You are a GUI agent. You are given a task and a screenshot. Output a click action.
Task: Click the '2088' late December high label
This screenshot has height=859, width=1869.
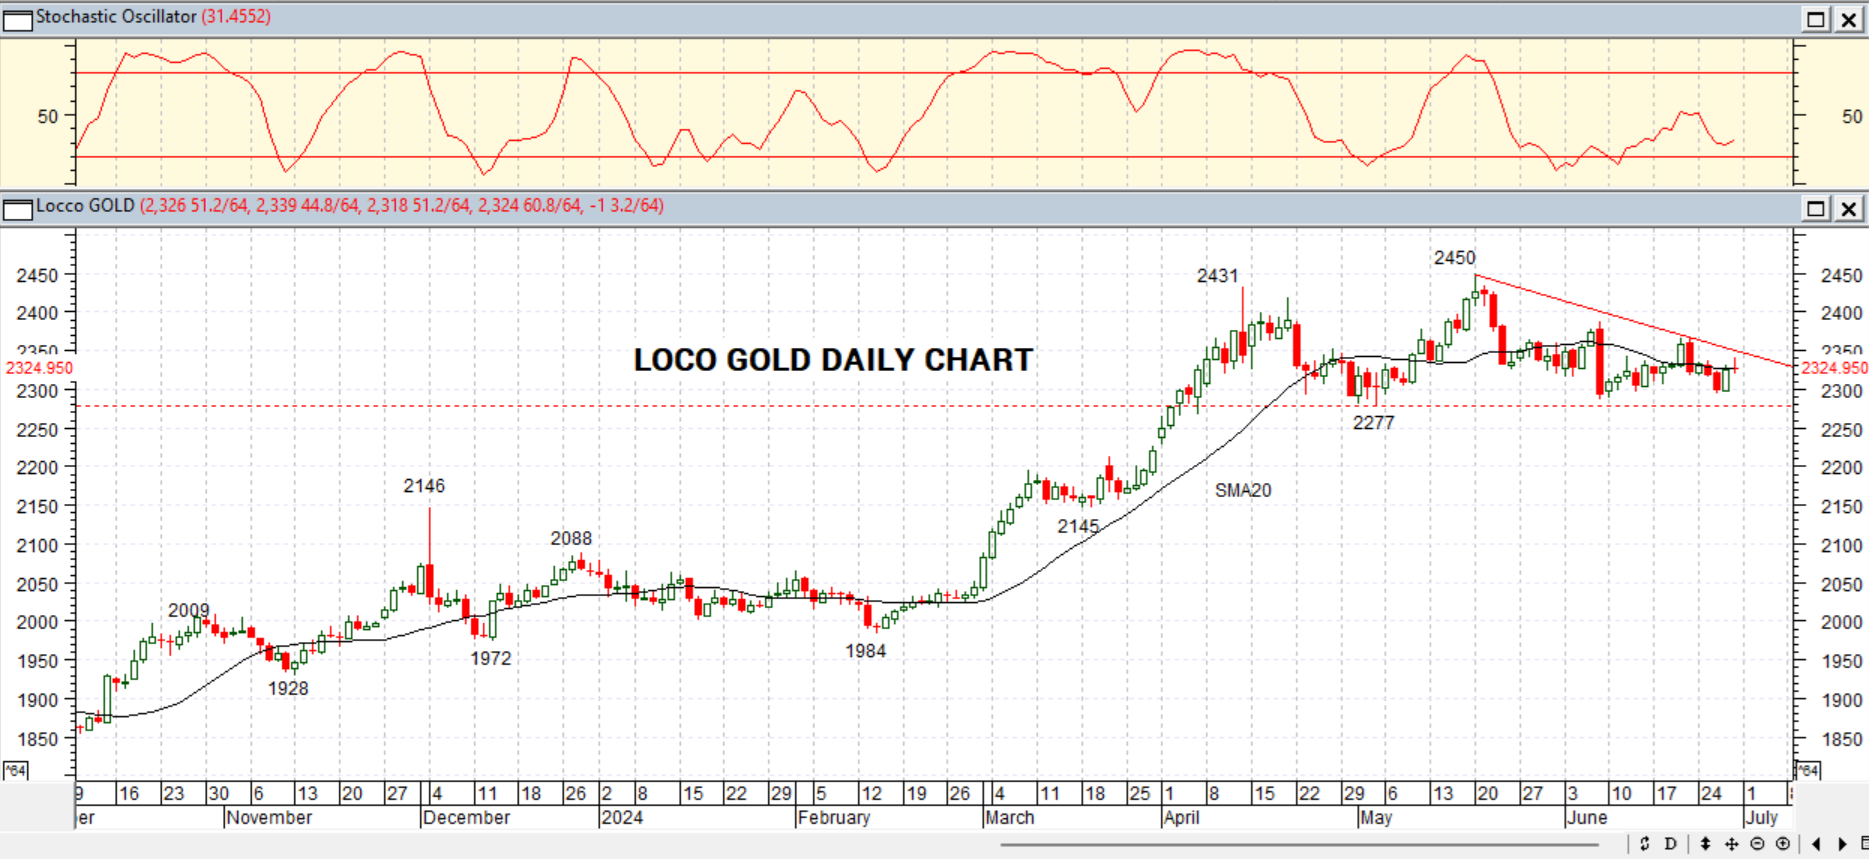tap(571, 539)
